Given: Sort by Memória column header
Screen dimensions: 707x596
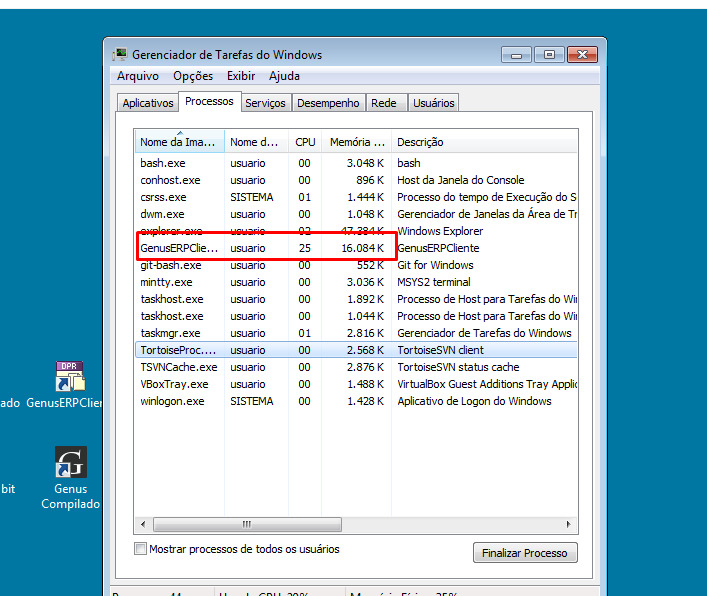Looking at the screenshot, I should [357, 142].
